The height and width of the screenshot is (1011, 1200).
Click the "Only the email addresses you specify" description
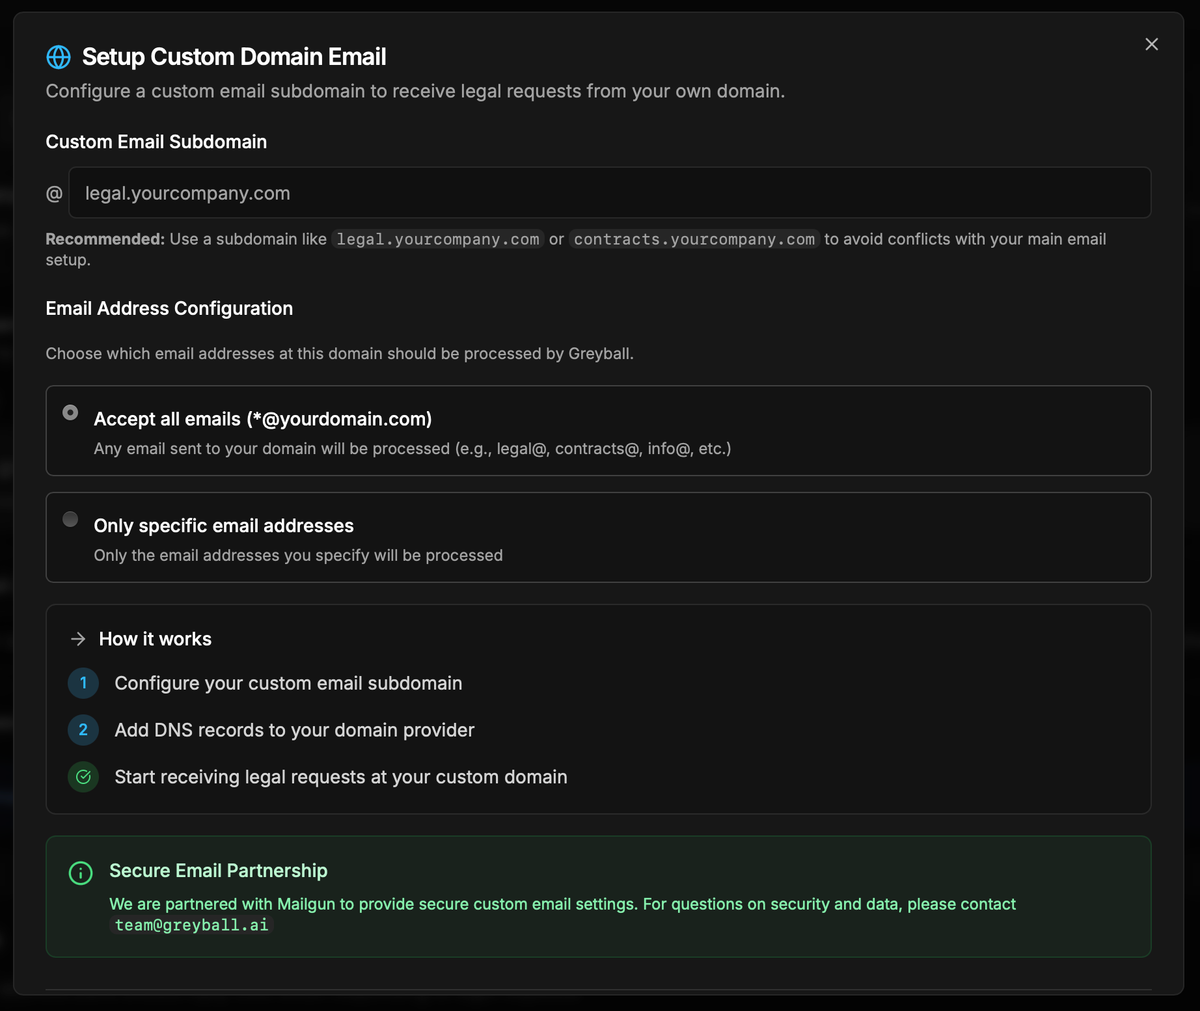point(298,555)
